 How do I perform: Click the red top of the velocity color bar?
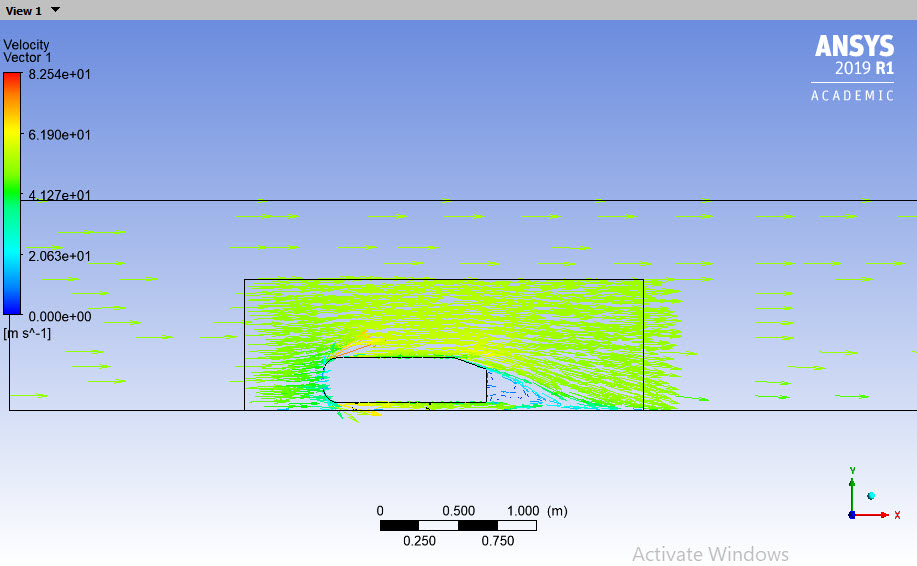[x=11, y=78]
